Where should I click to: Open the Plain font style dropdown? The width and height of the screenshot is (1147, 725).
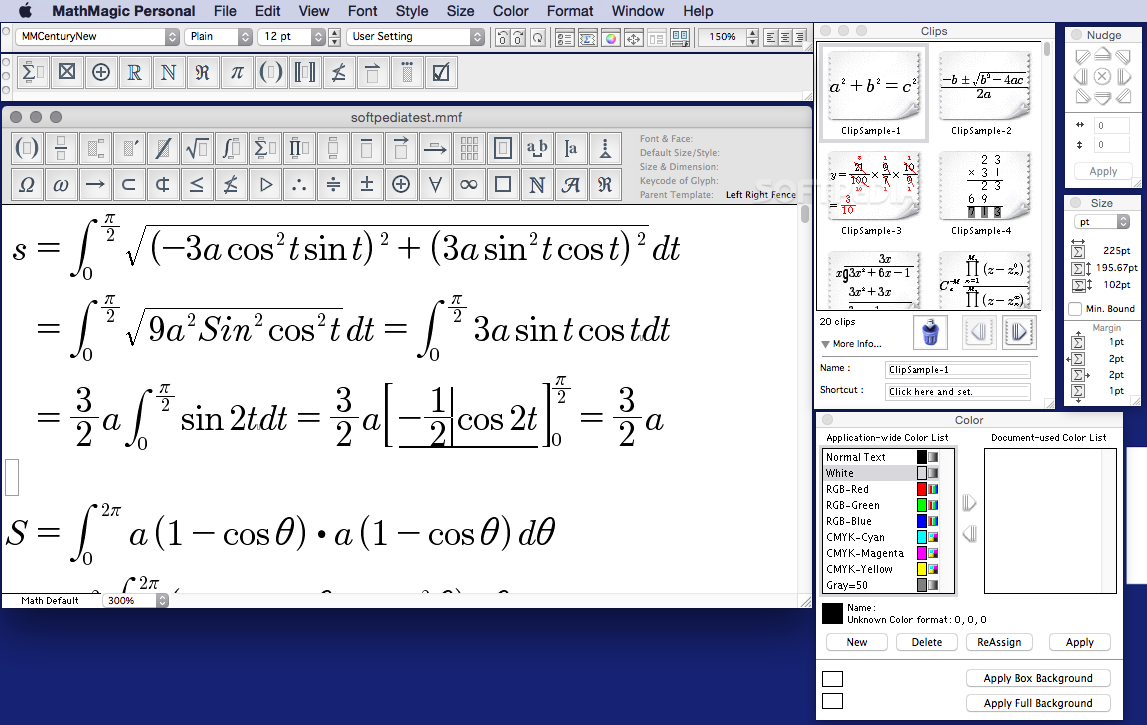tap(218, 37)
